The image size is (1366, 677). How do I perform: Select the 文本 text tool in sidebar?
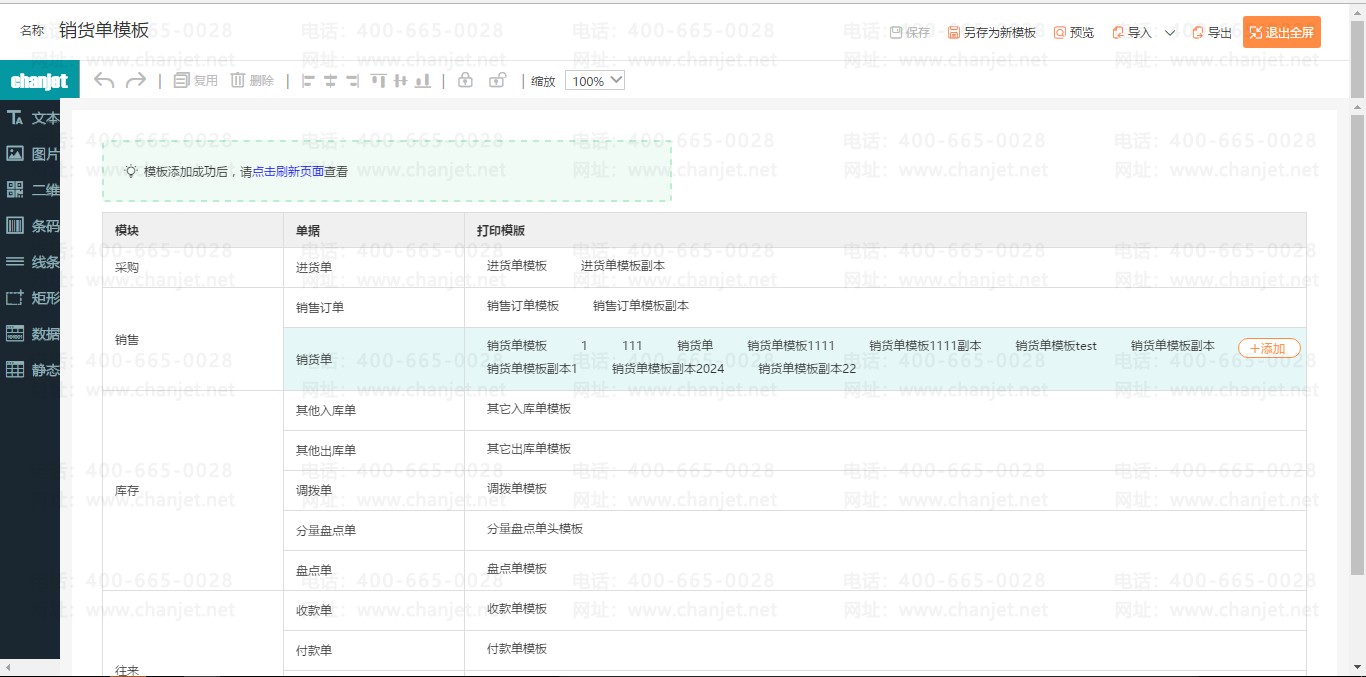pos(32,118)
